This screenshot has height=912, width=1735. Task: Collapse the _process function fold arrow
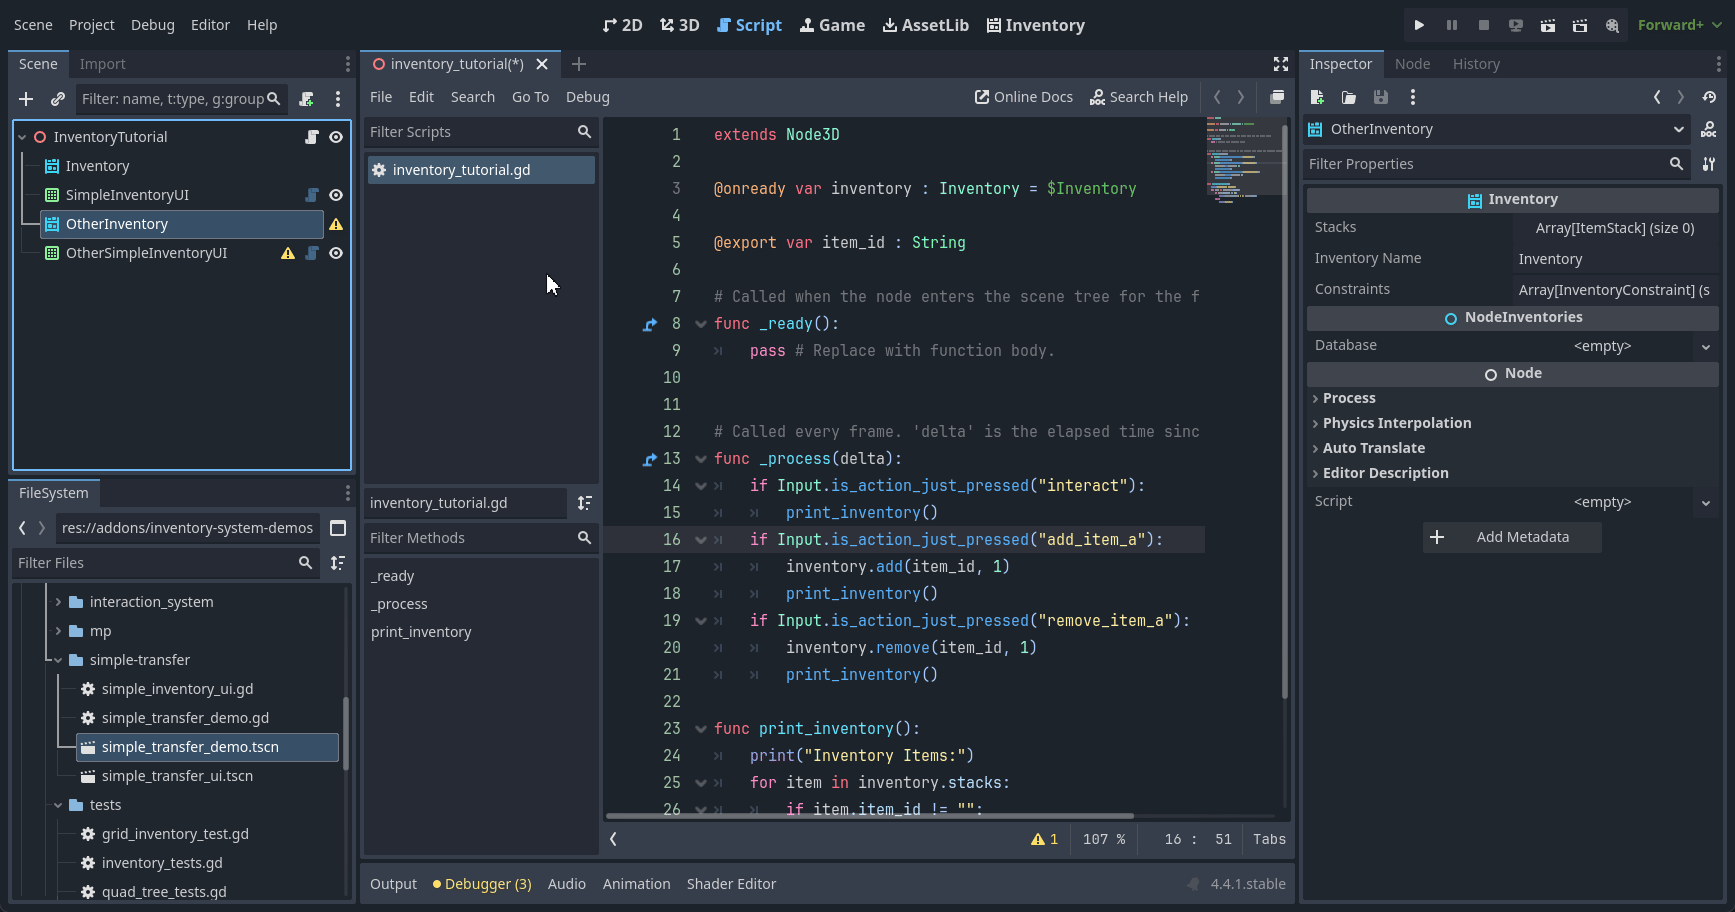pos(700,459)
